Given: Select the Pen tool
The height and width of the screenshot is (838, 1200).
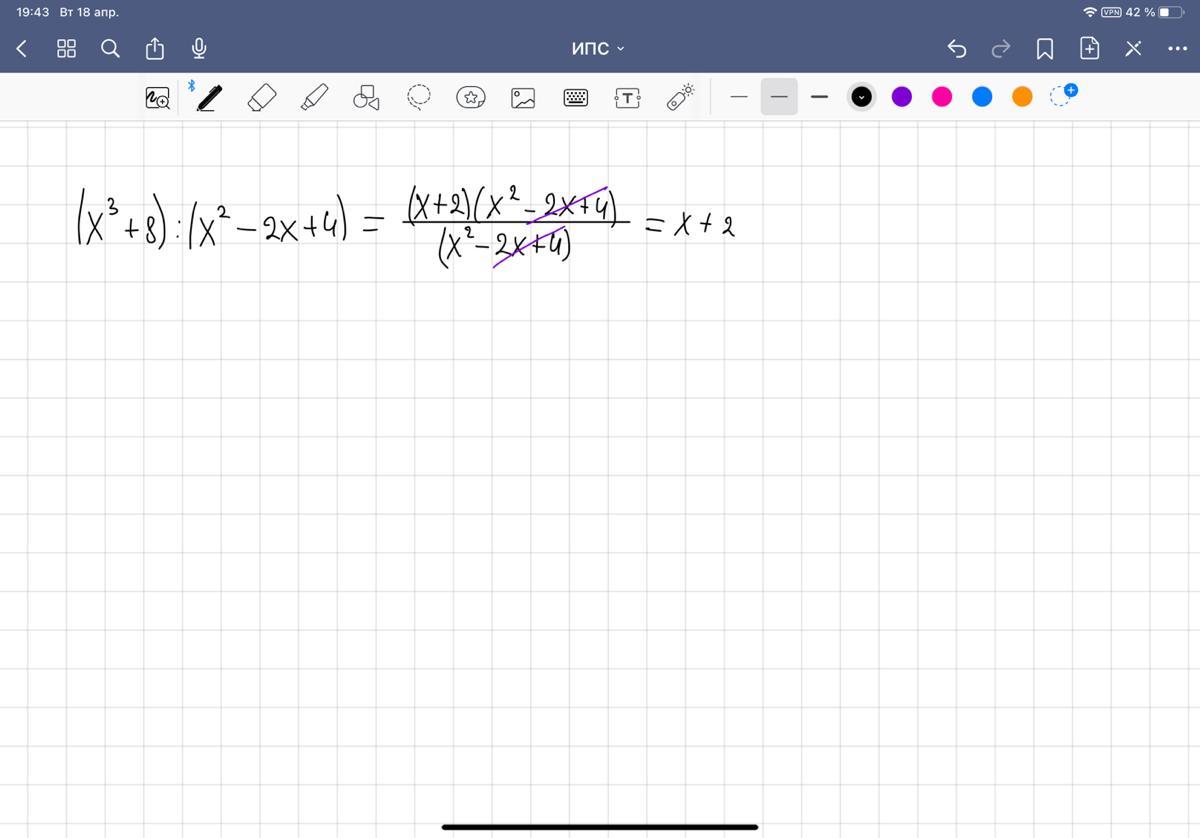Looking at the screenshot, I should pos(209,97).
